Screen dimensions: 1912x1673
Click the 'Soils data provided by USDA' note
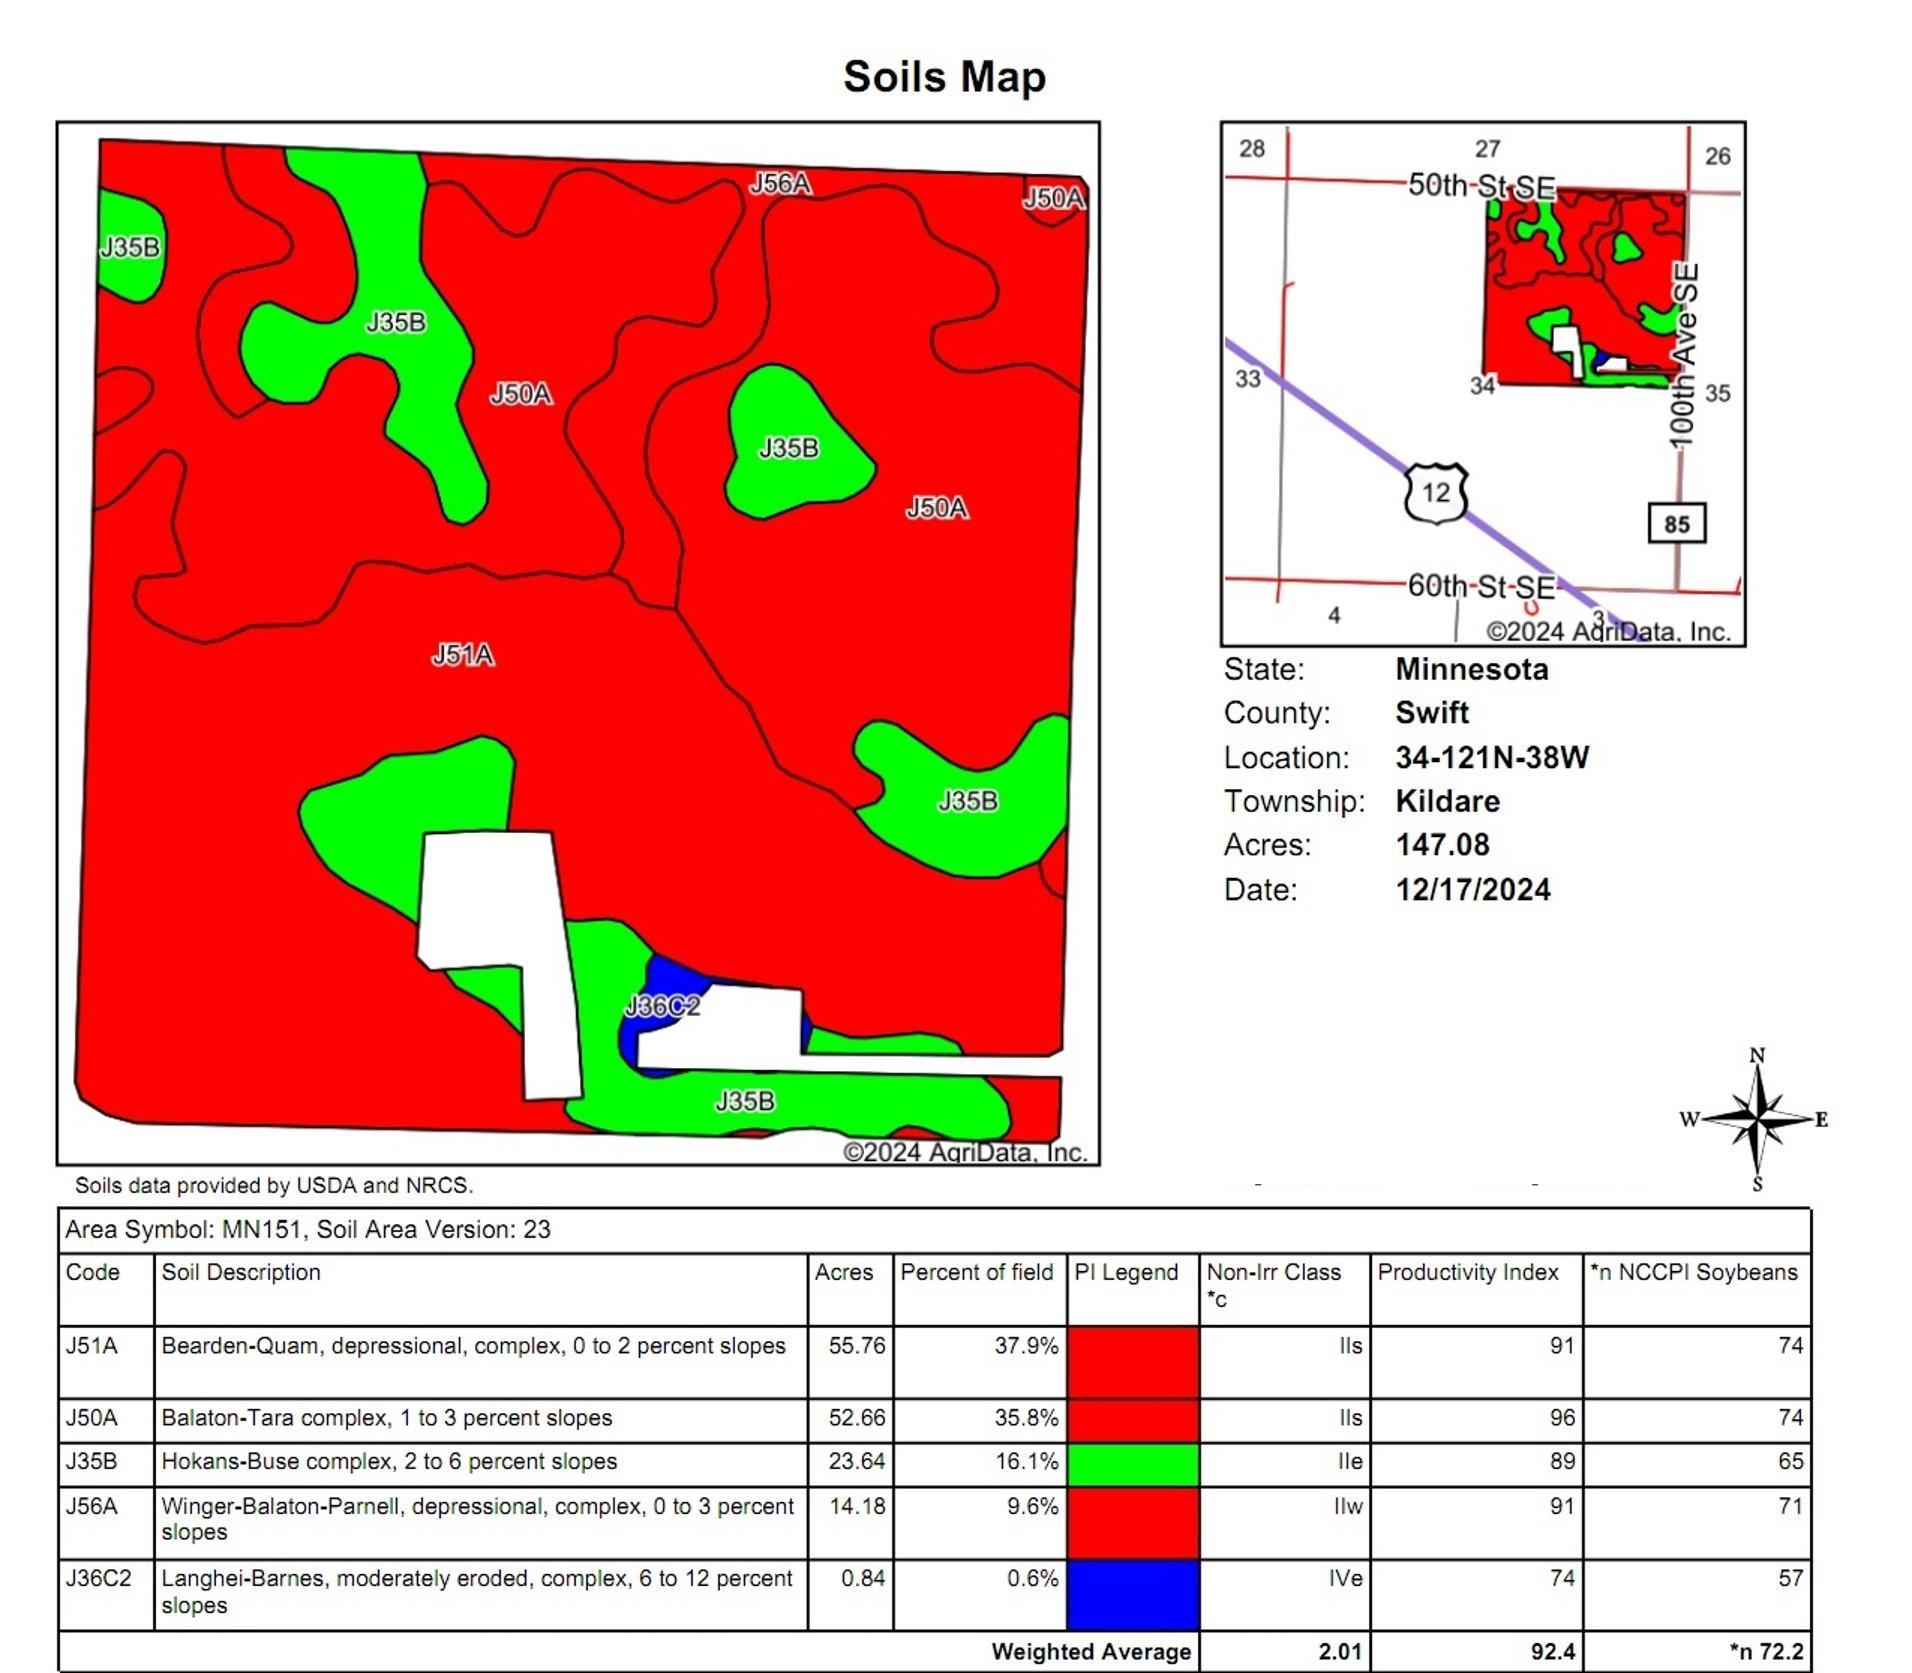(274, 1185)
